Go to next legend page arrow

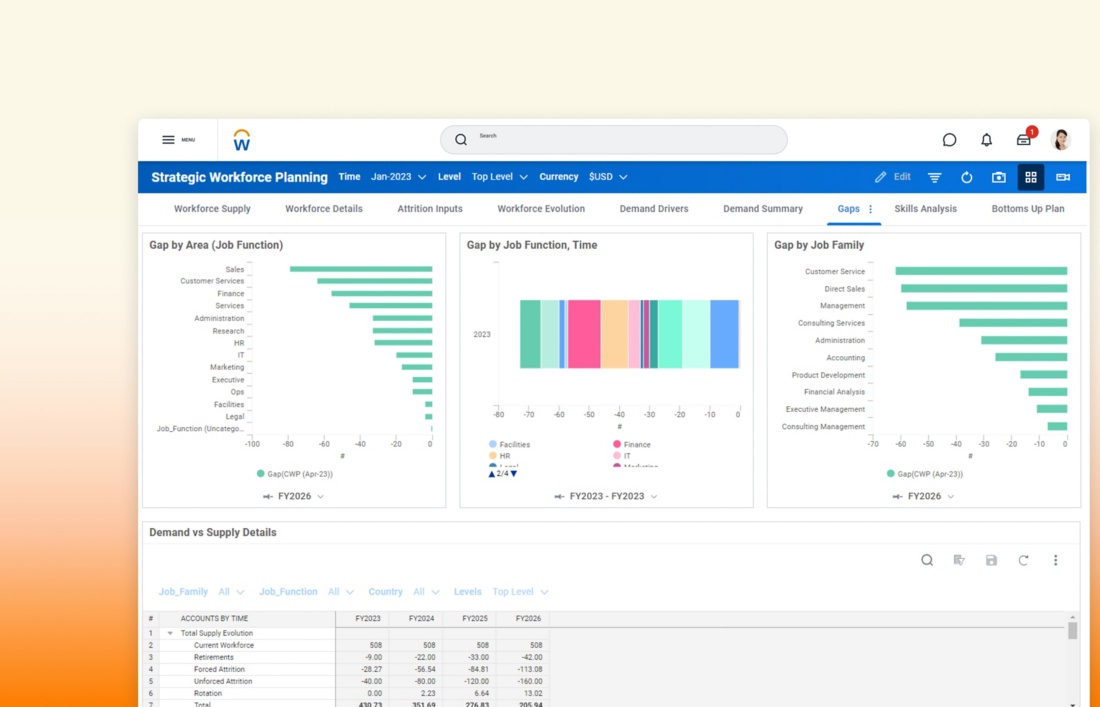(514, 474)
